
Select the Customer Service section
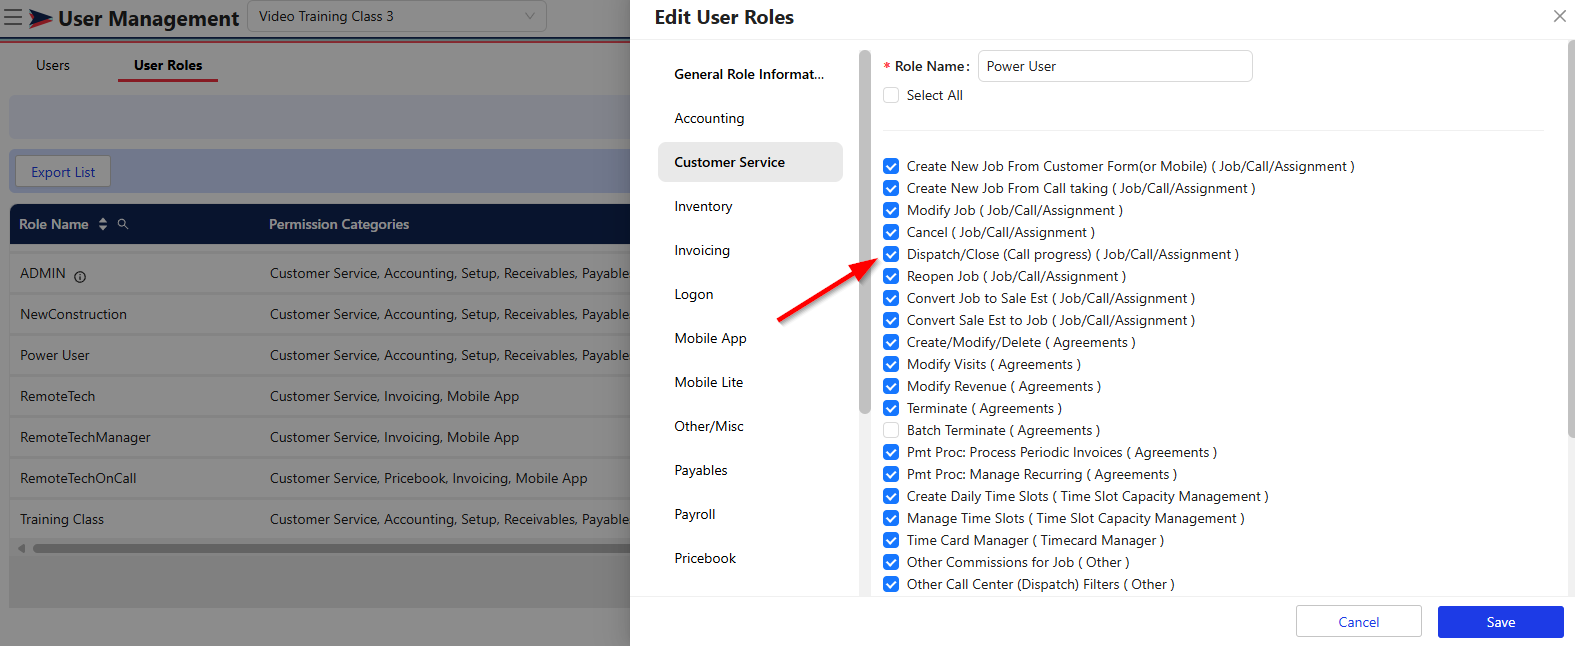[750, 162]
